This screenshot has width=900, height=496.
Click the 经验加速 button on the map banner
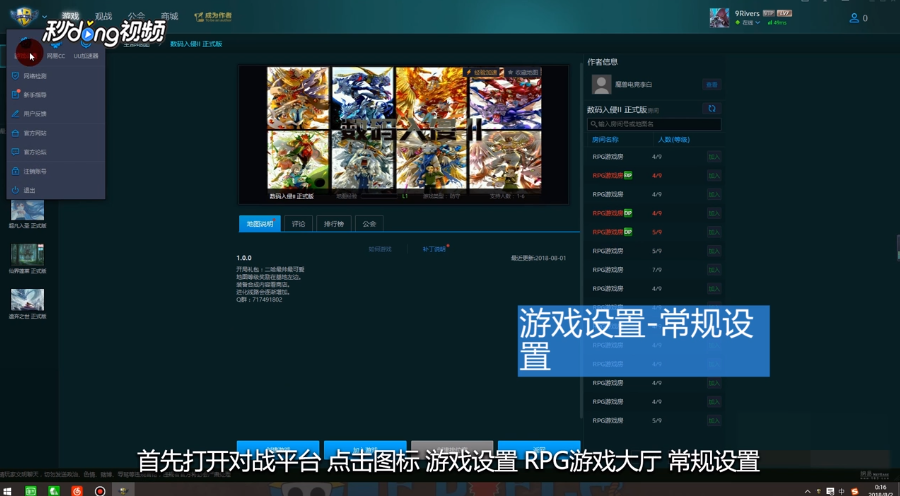coord(482,72)
